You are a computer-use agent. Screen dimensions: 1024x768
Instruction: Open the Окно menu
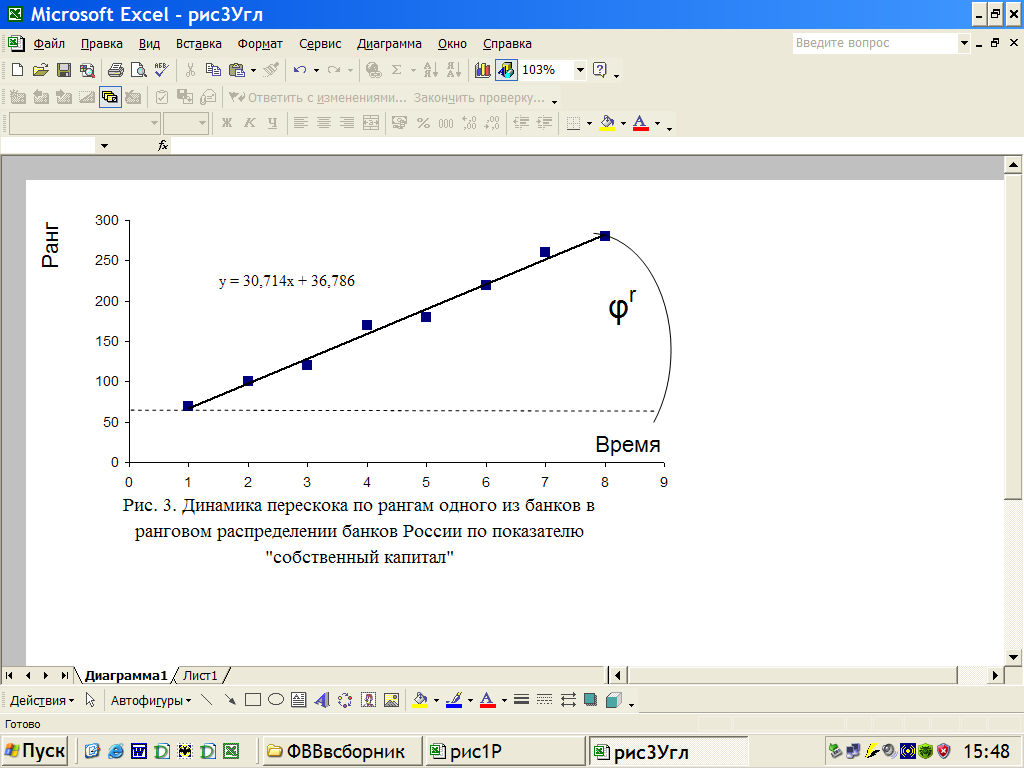[x=452, y=44]
